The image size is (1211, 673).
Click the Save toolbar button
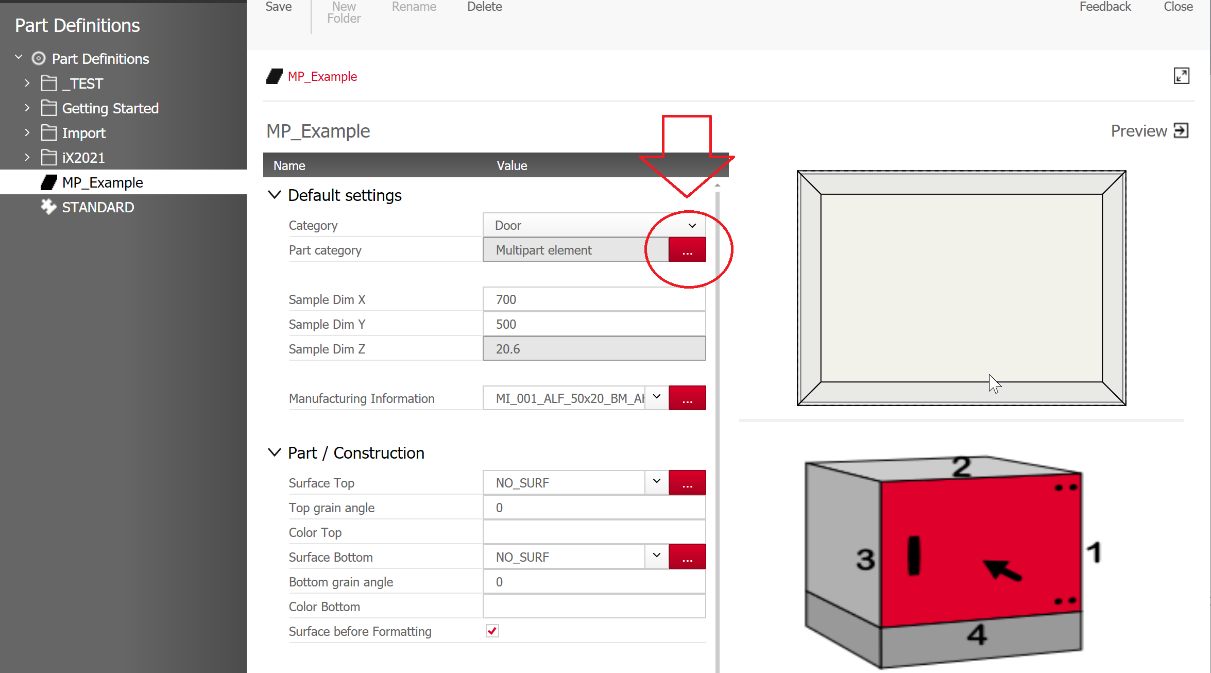(278, 7)
